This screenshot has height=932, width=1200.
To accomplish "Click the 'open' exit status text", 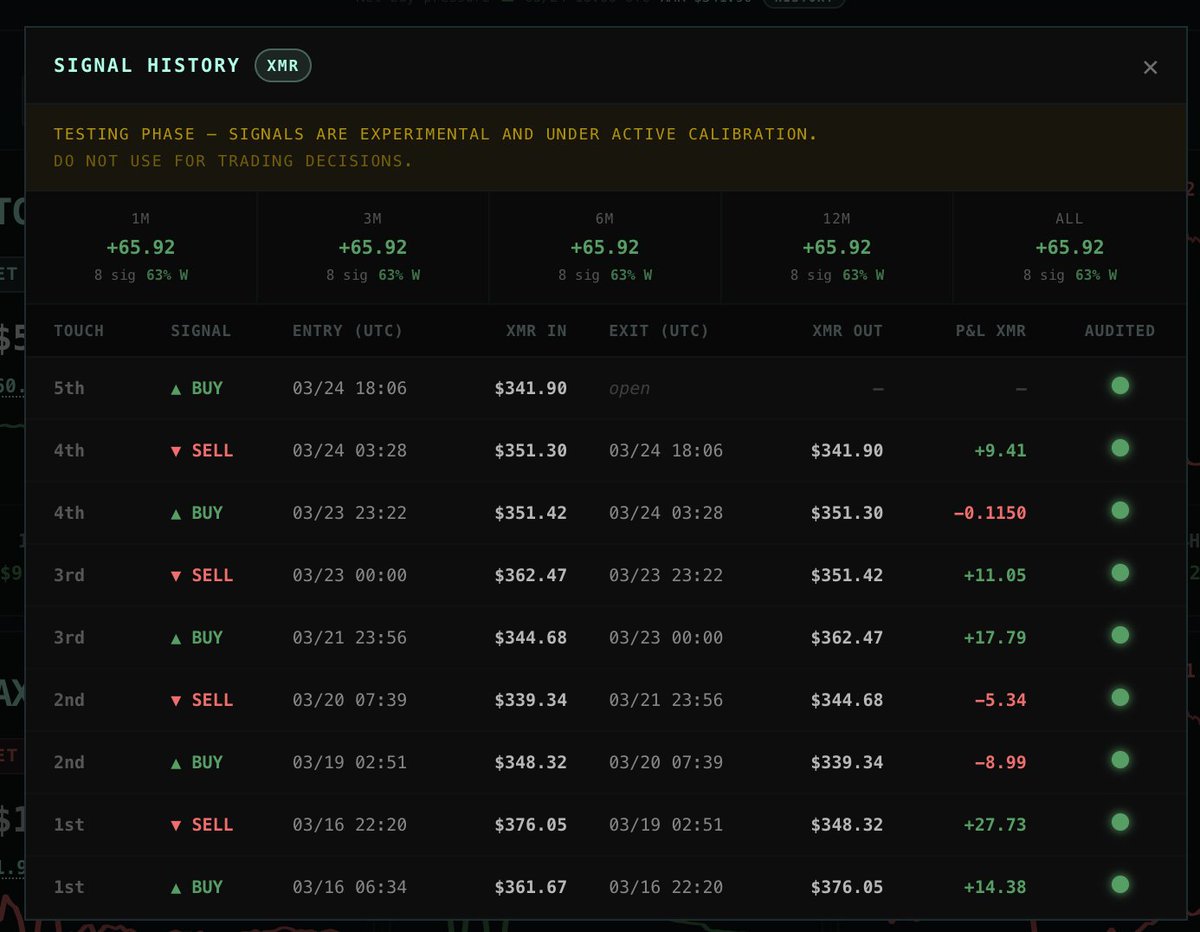I will [x=629, y=389].
